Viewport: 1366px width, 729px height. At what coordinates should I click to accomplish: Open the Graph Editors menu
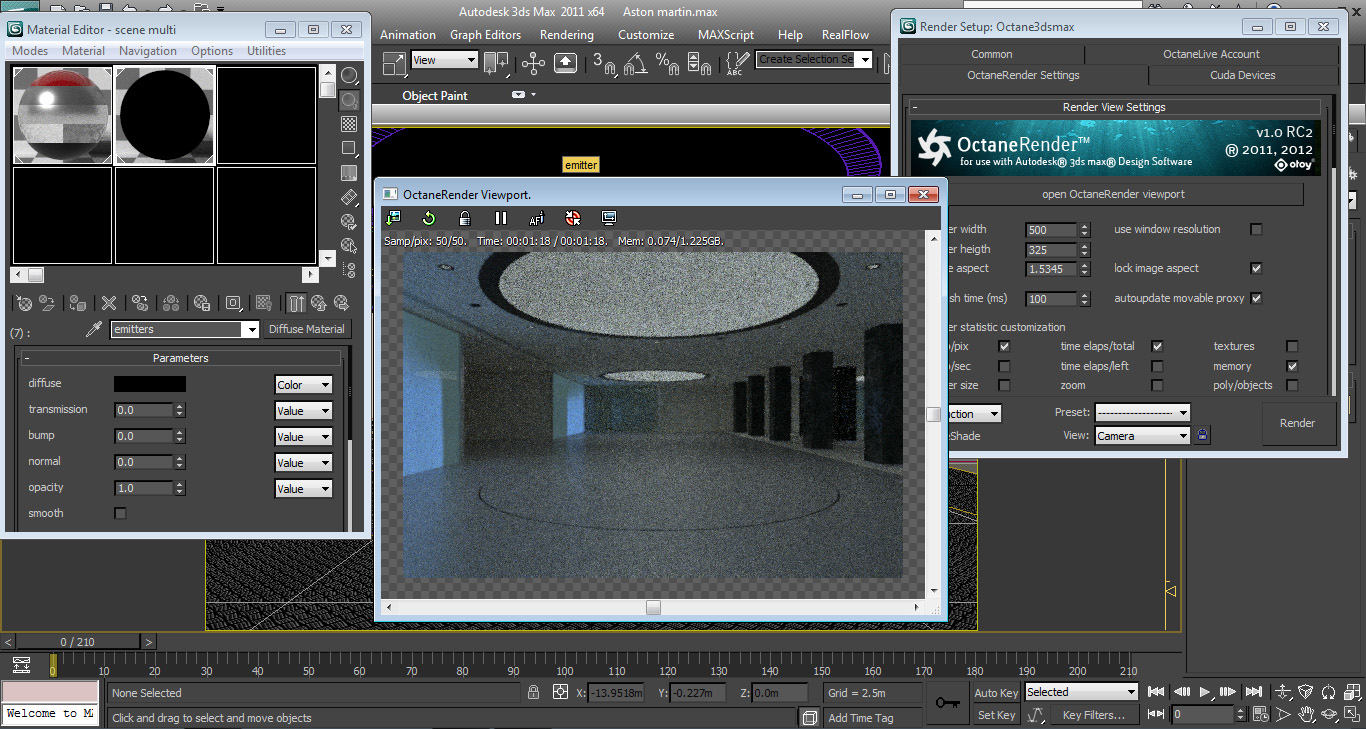tap(485, 35)
